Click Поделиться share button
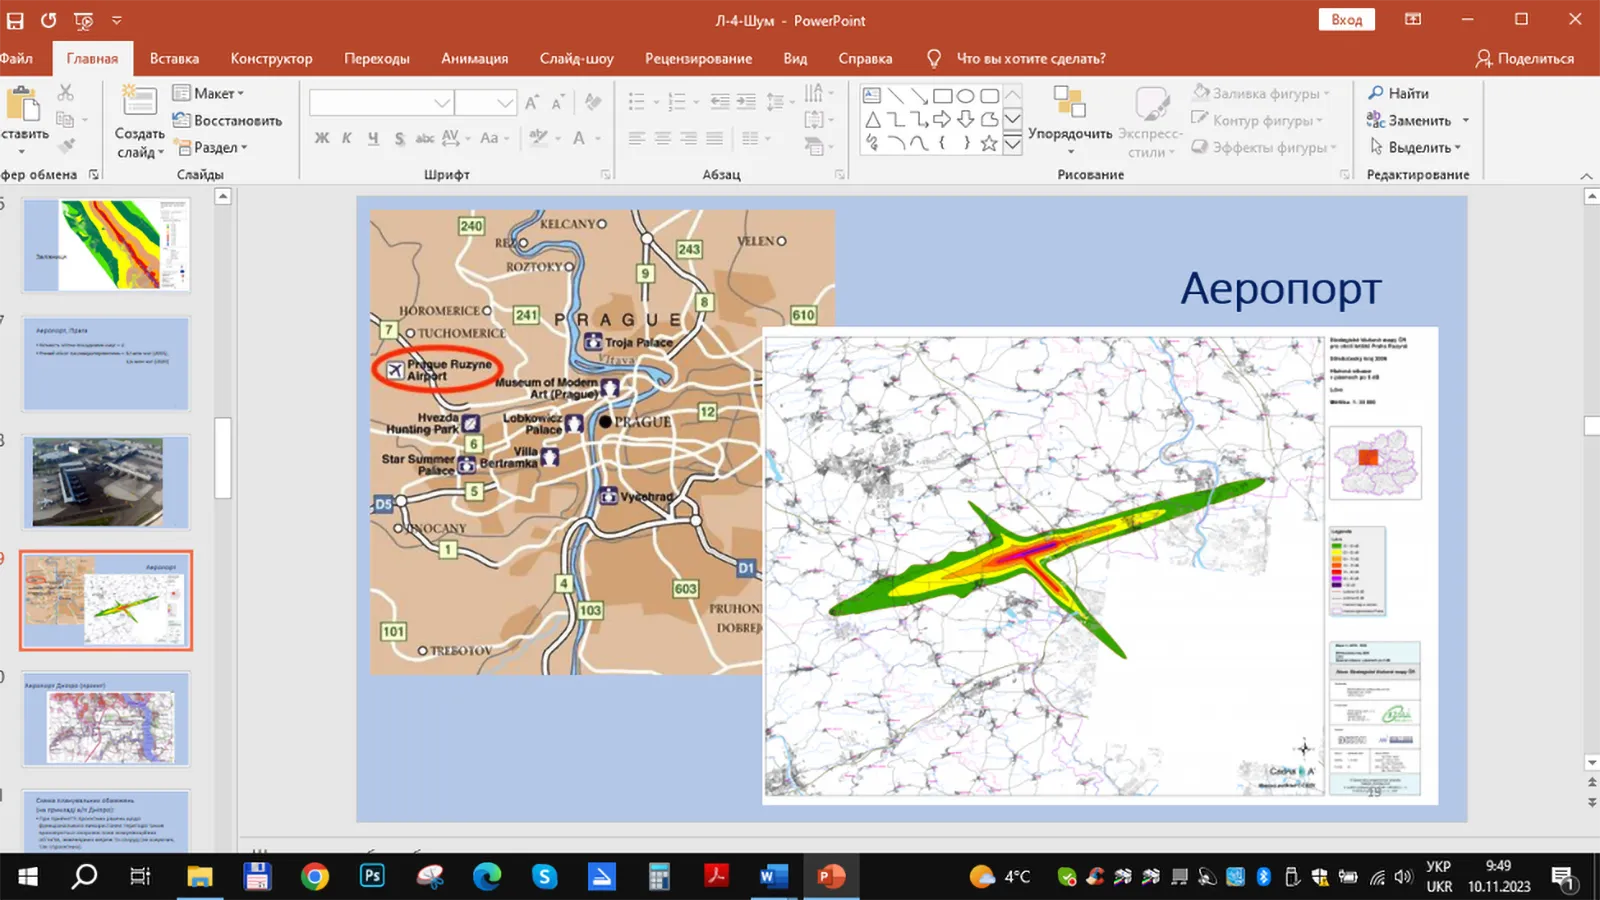 coord(1524,58)
